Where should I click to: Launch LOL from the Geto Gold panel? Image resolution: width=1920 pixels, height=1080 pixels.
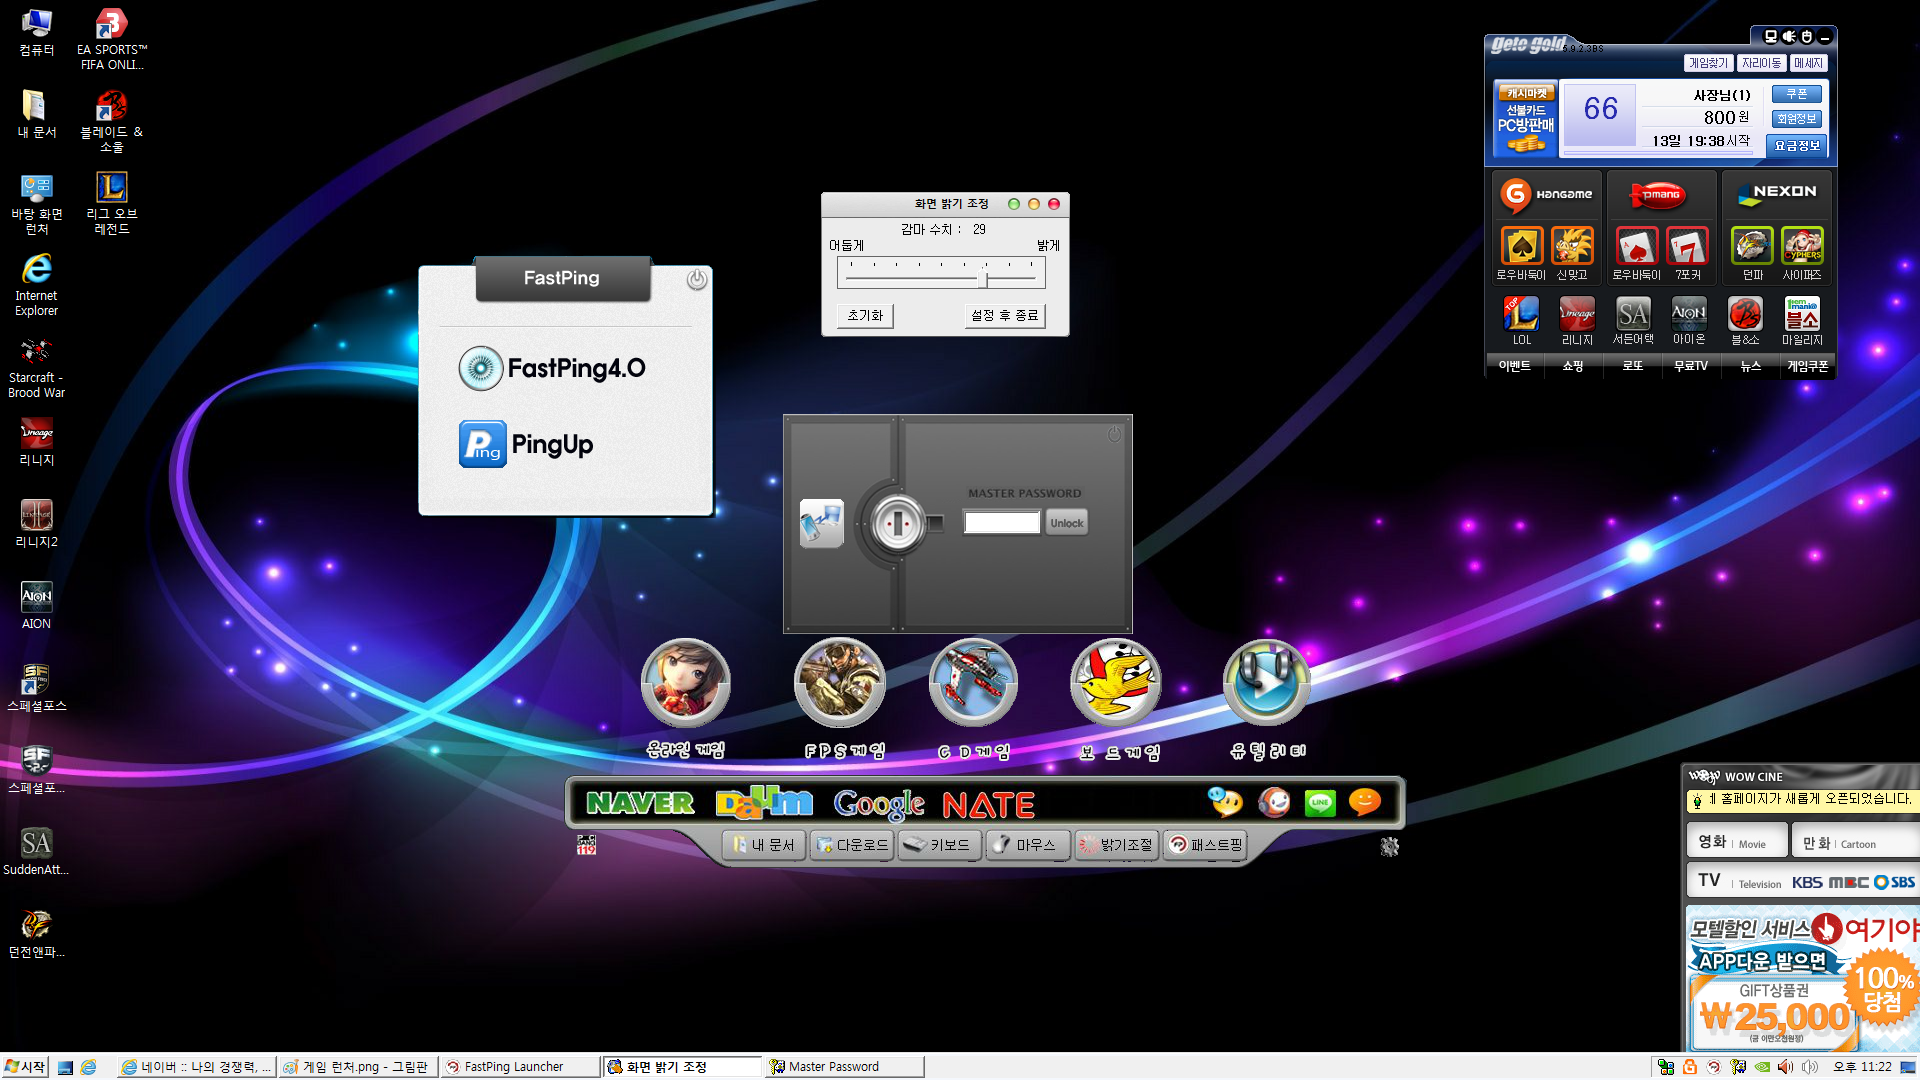coord(1521,316)
